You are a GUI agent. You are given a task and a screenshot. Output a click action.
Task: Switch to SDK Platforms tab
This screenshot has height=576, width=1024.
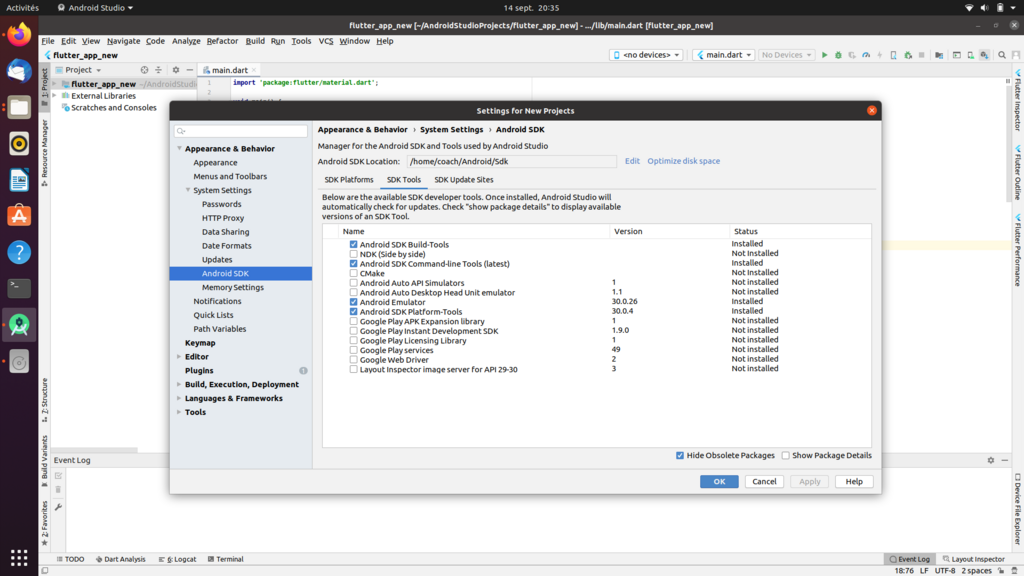tap(349, 180)
